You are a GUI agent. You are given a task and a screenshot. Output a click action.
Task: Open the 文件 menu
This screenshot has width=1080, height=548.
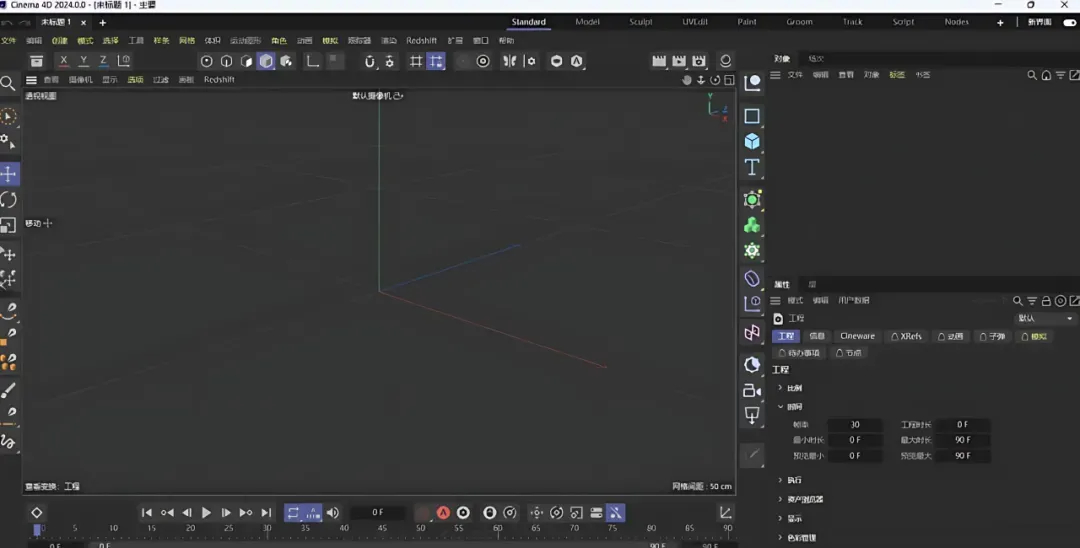click(8, 41)
